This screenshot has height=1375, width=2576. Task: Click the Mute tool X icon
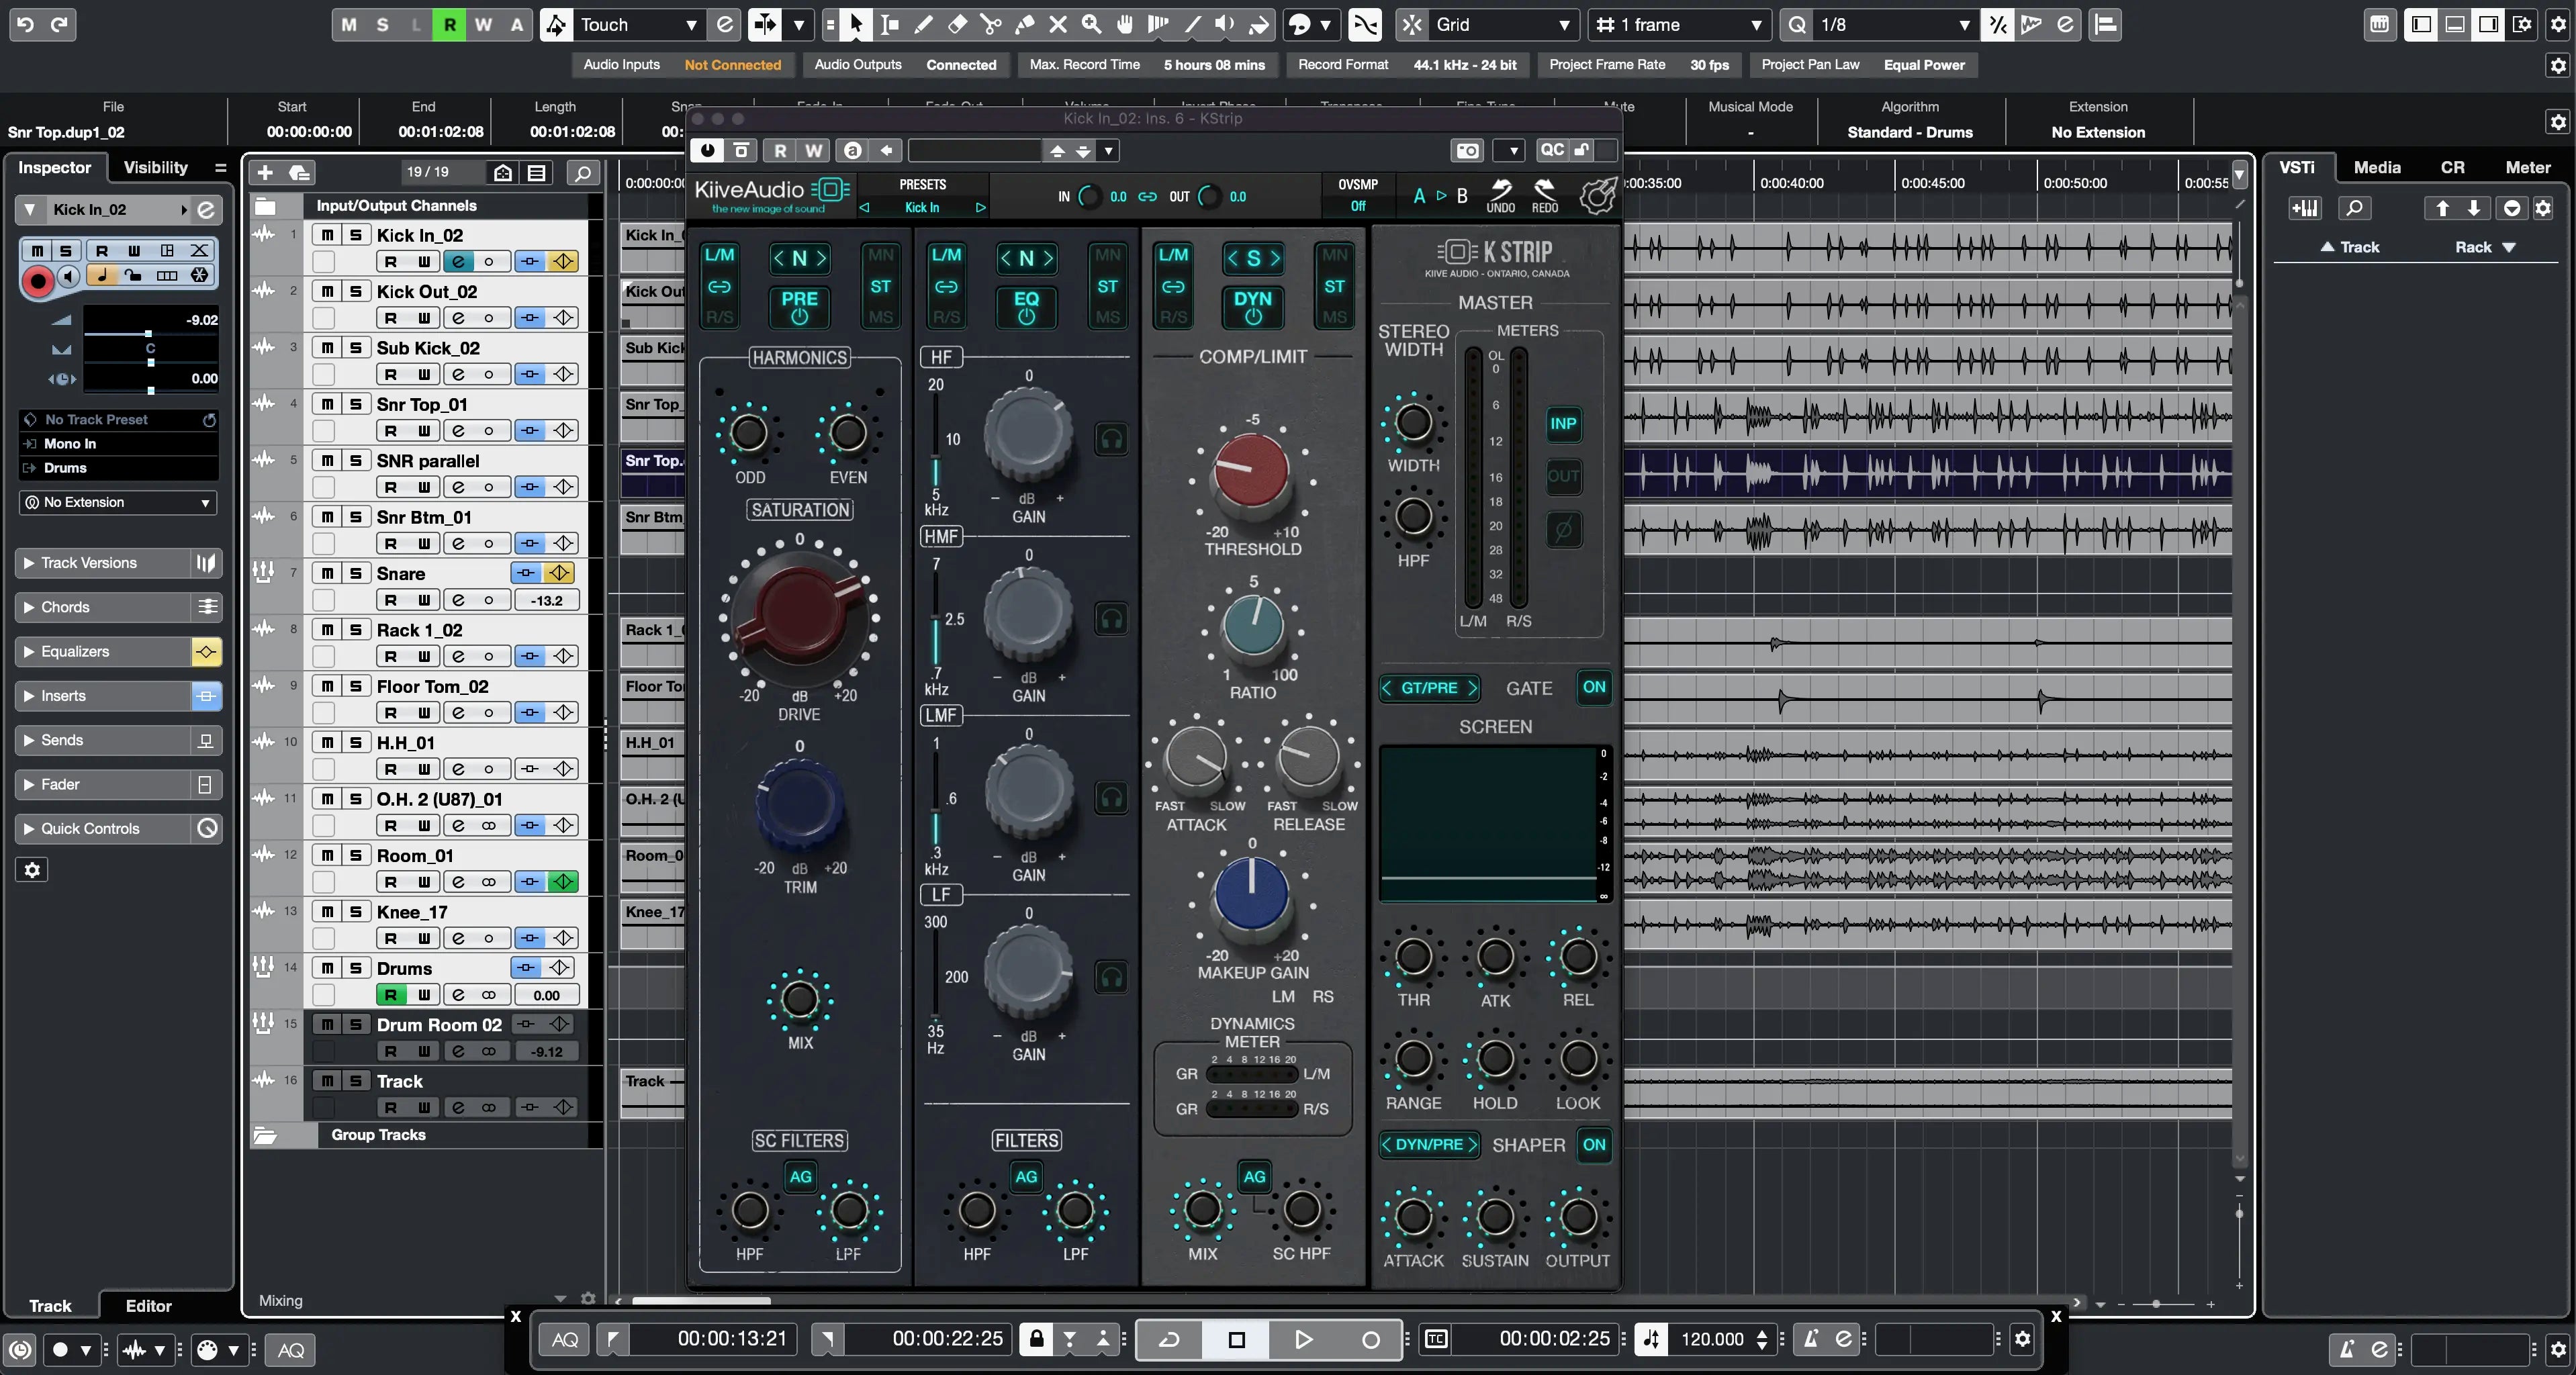(x=1058, y=25)
